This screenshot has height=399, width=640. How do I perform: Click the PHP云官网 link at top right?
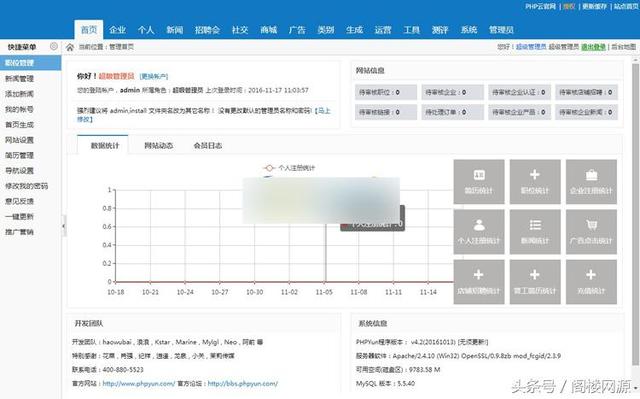540,7
